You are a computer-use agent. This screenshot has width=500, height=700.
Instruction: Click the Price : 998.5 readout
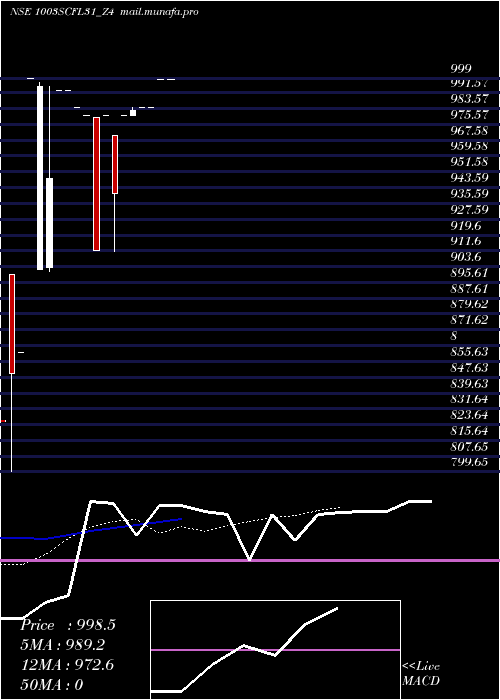tap(68, 625)
